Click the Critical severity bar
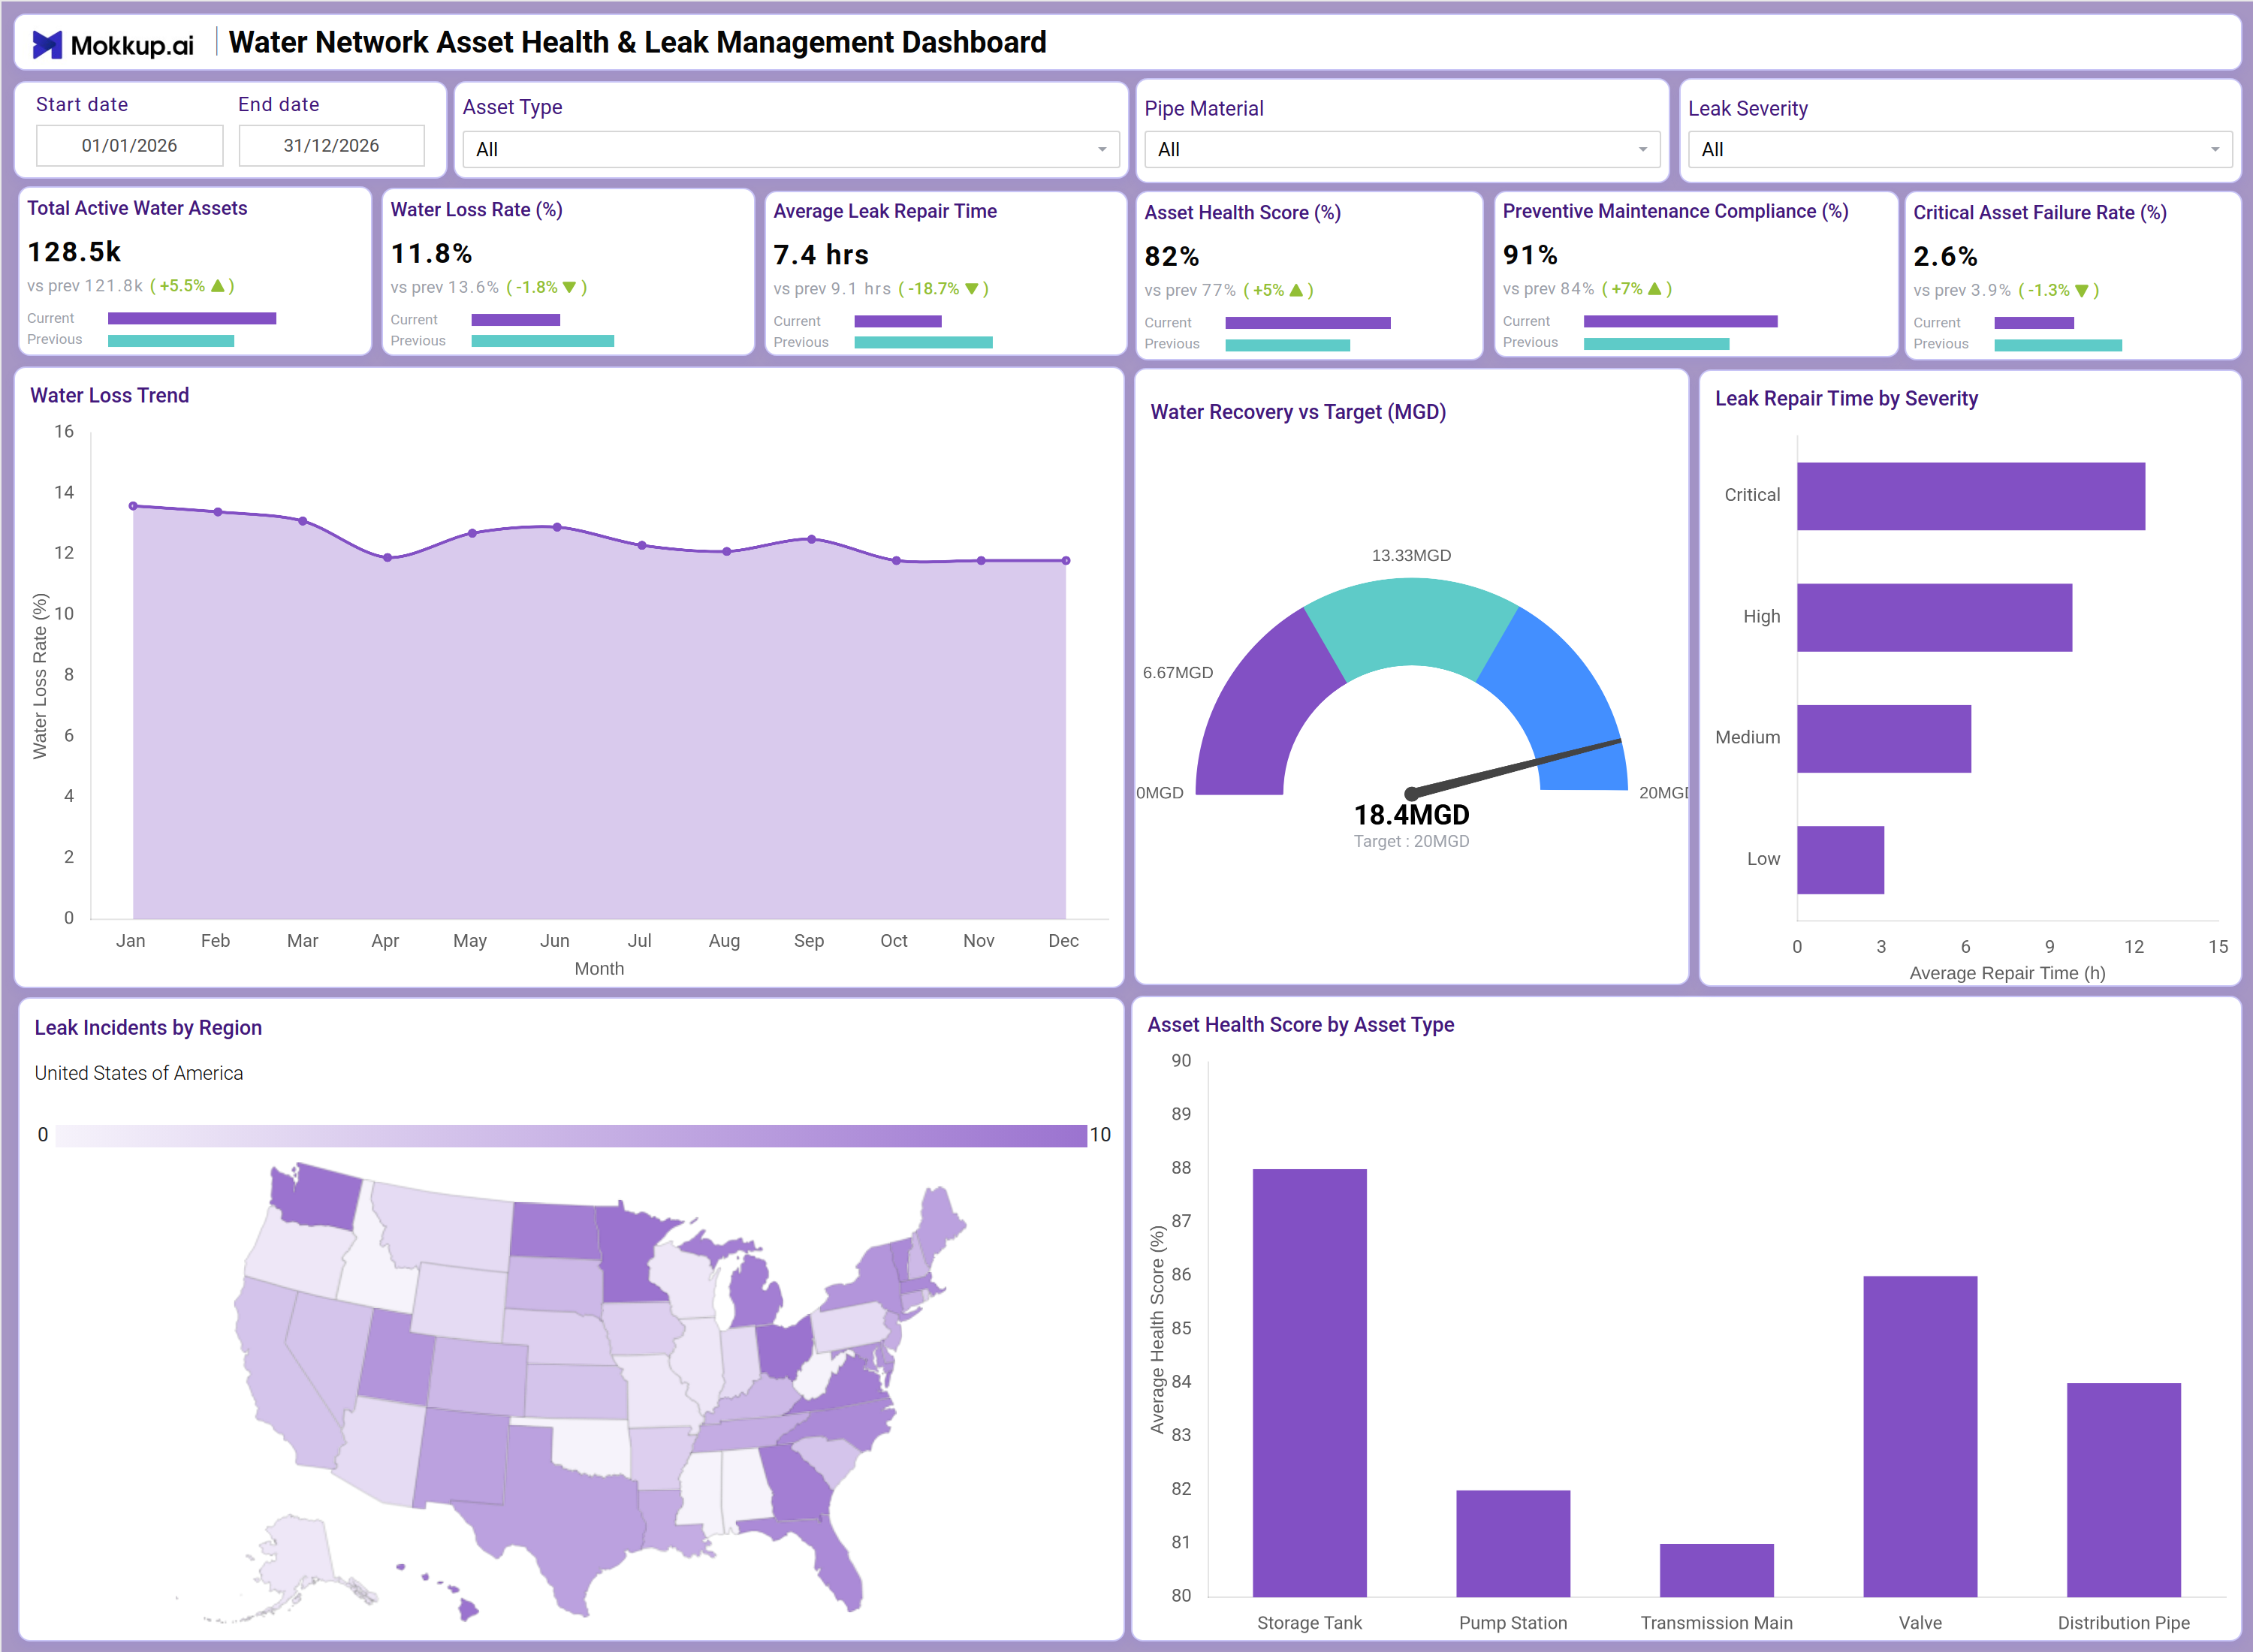The image size is (2253, 1652). tap(1971, 496)
